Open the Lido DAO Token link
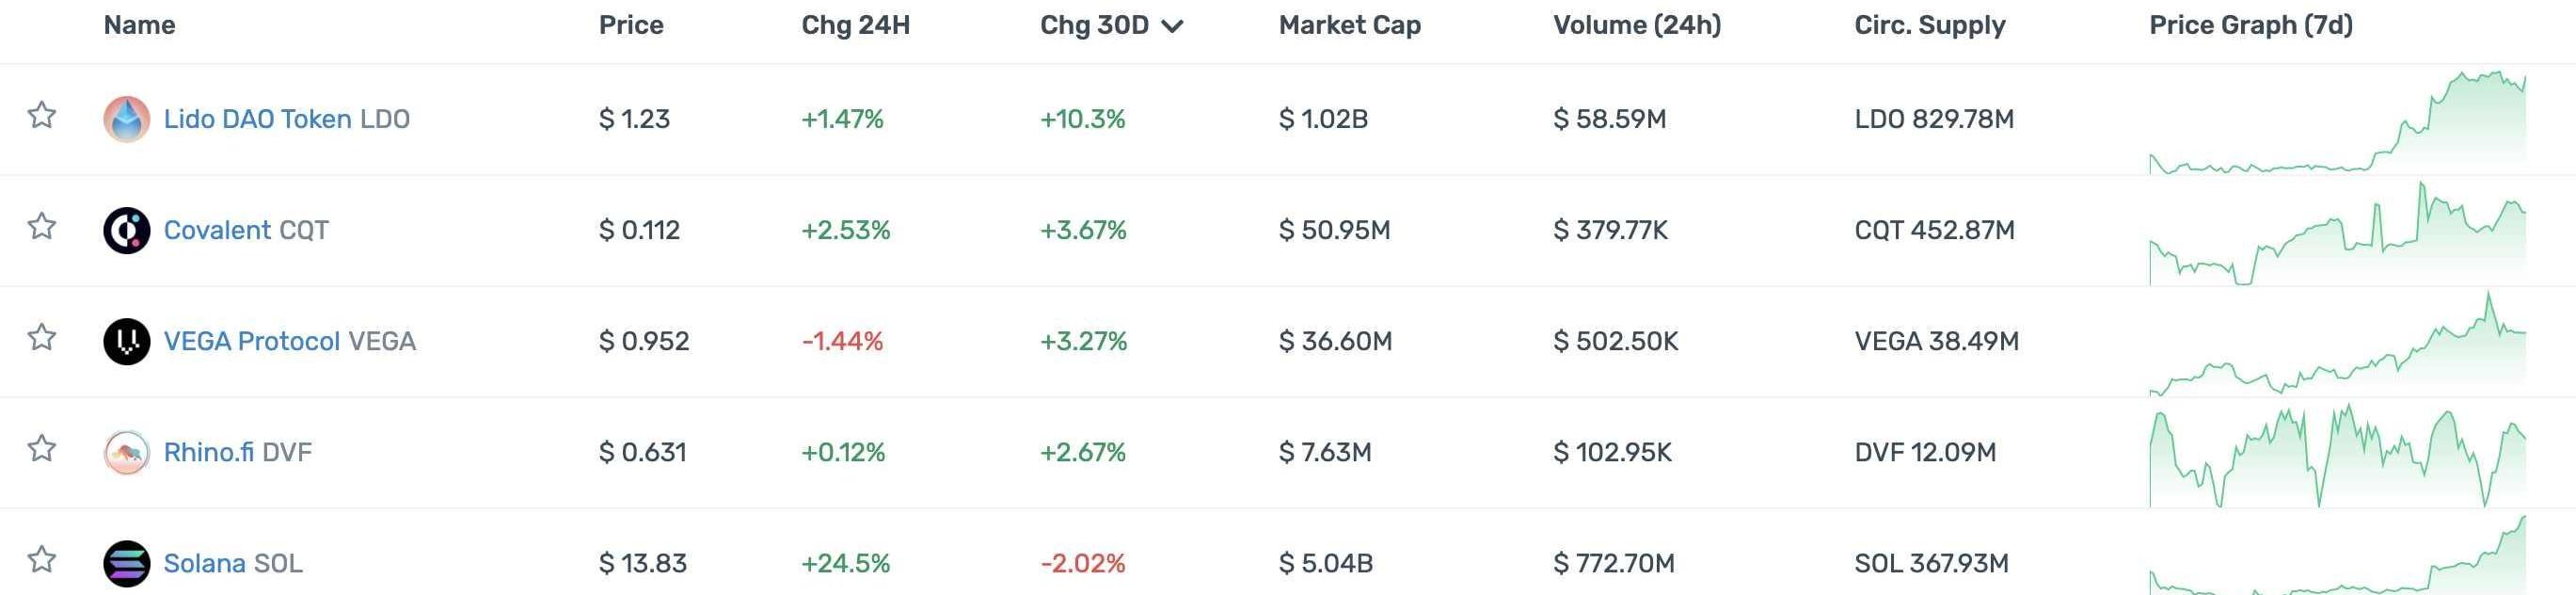The image size is (2576, 595). pos(257,119)
